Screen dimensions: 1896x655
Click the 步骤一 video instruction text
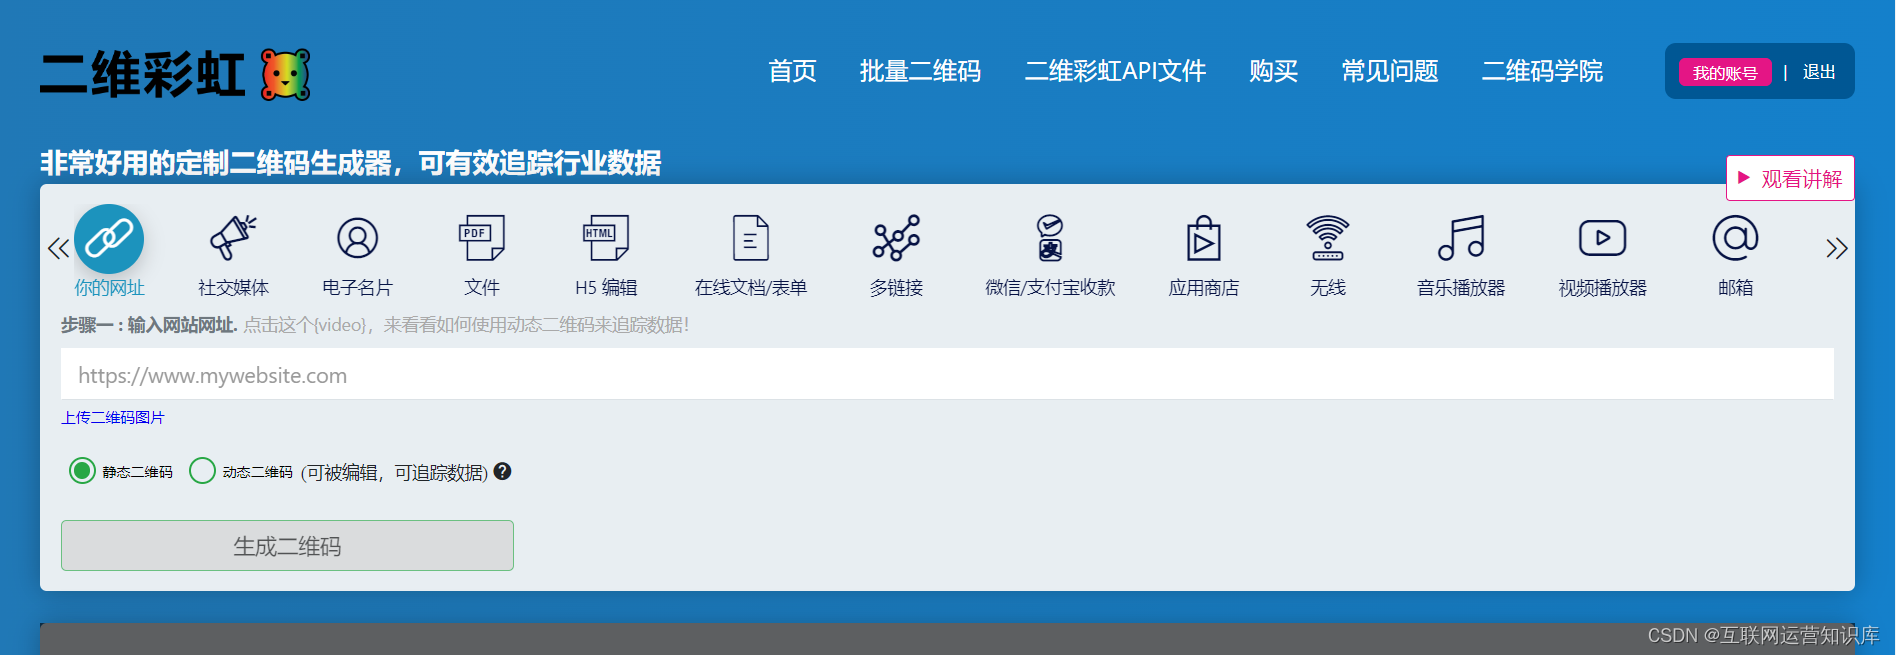pos(375,325)
